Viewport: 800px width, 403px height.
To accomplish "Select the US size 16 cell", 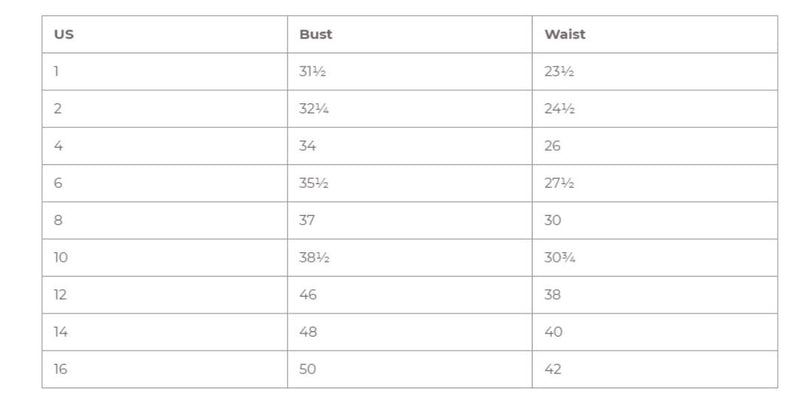I will 165,369.
